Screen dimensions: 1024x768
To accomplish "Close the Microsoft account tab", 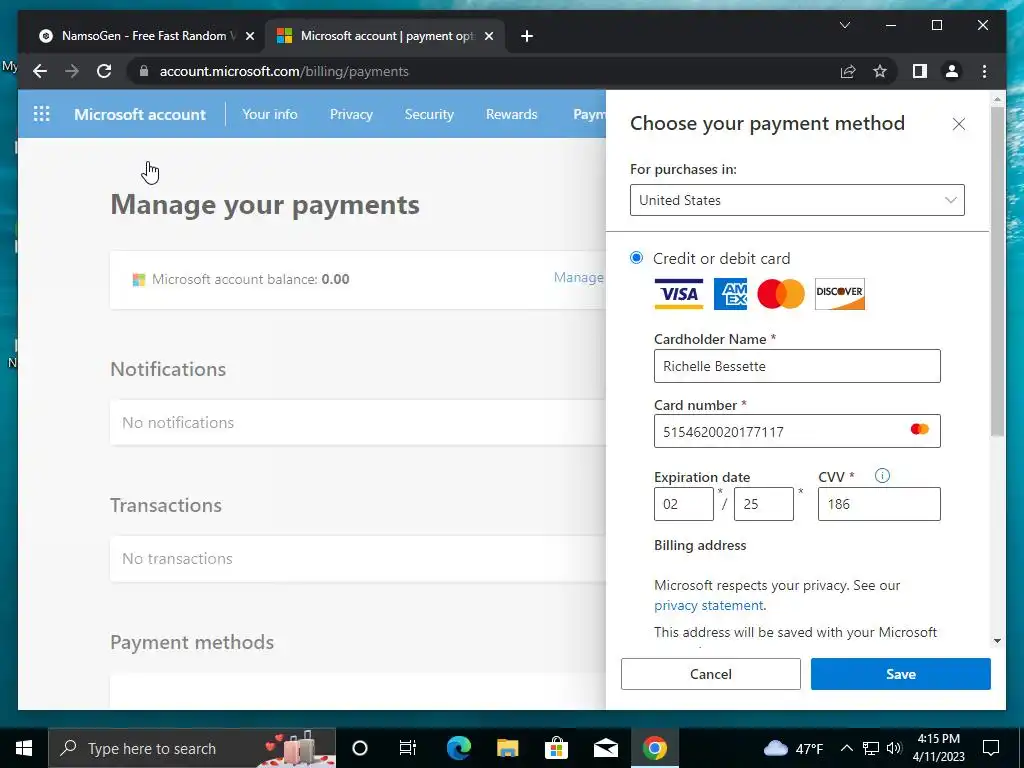I will pyautogui.click(x=488, y=36).
